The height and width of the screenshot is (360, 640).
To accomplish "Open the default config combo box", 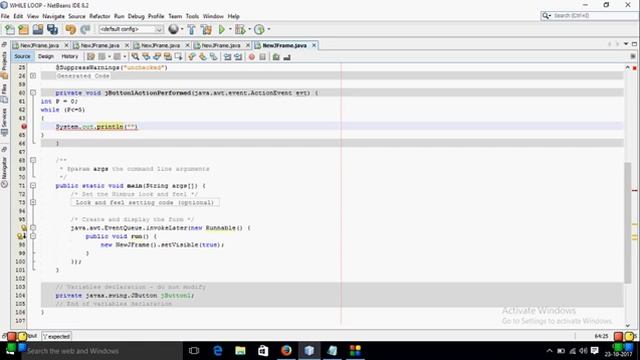I will coord(131,29).
